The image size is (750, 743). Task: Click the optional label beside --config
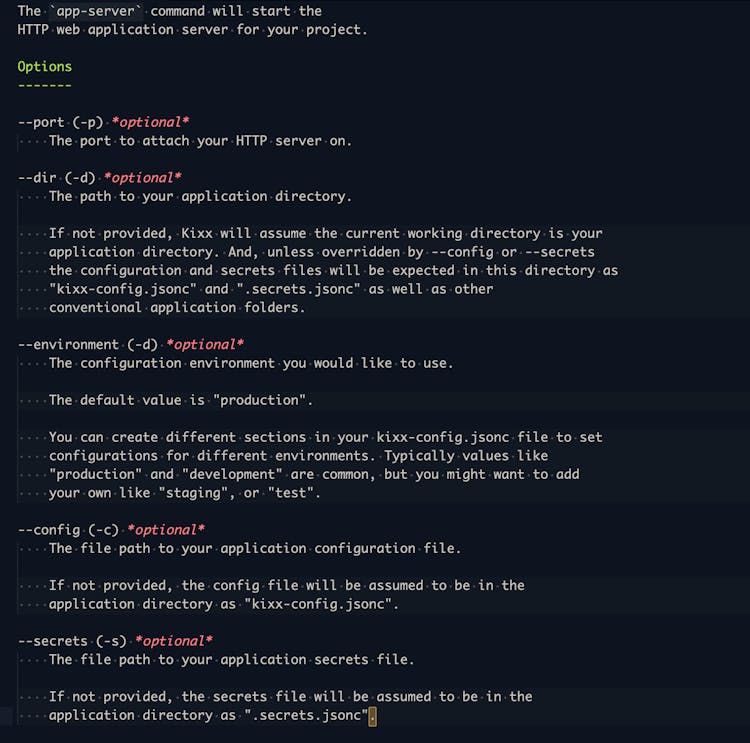(166, 530)
